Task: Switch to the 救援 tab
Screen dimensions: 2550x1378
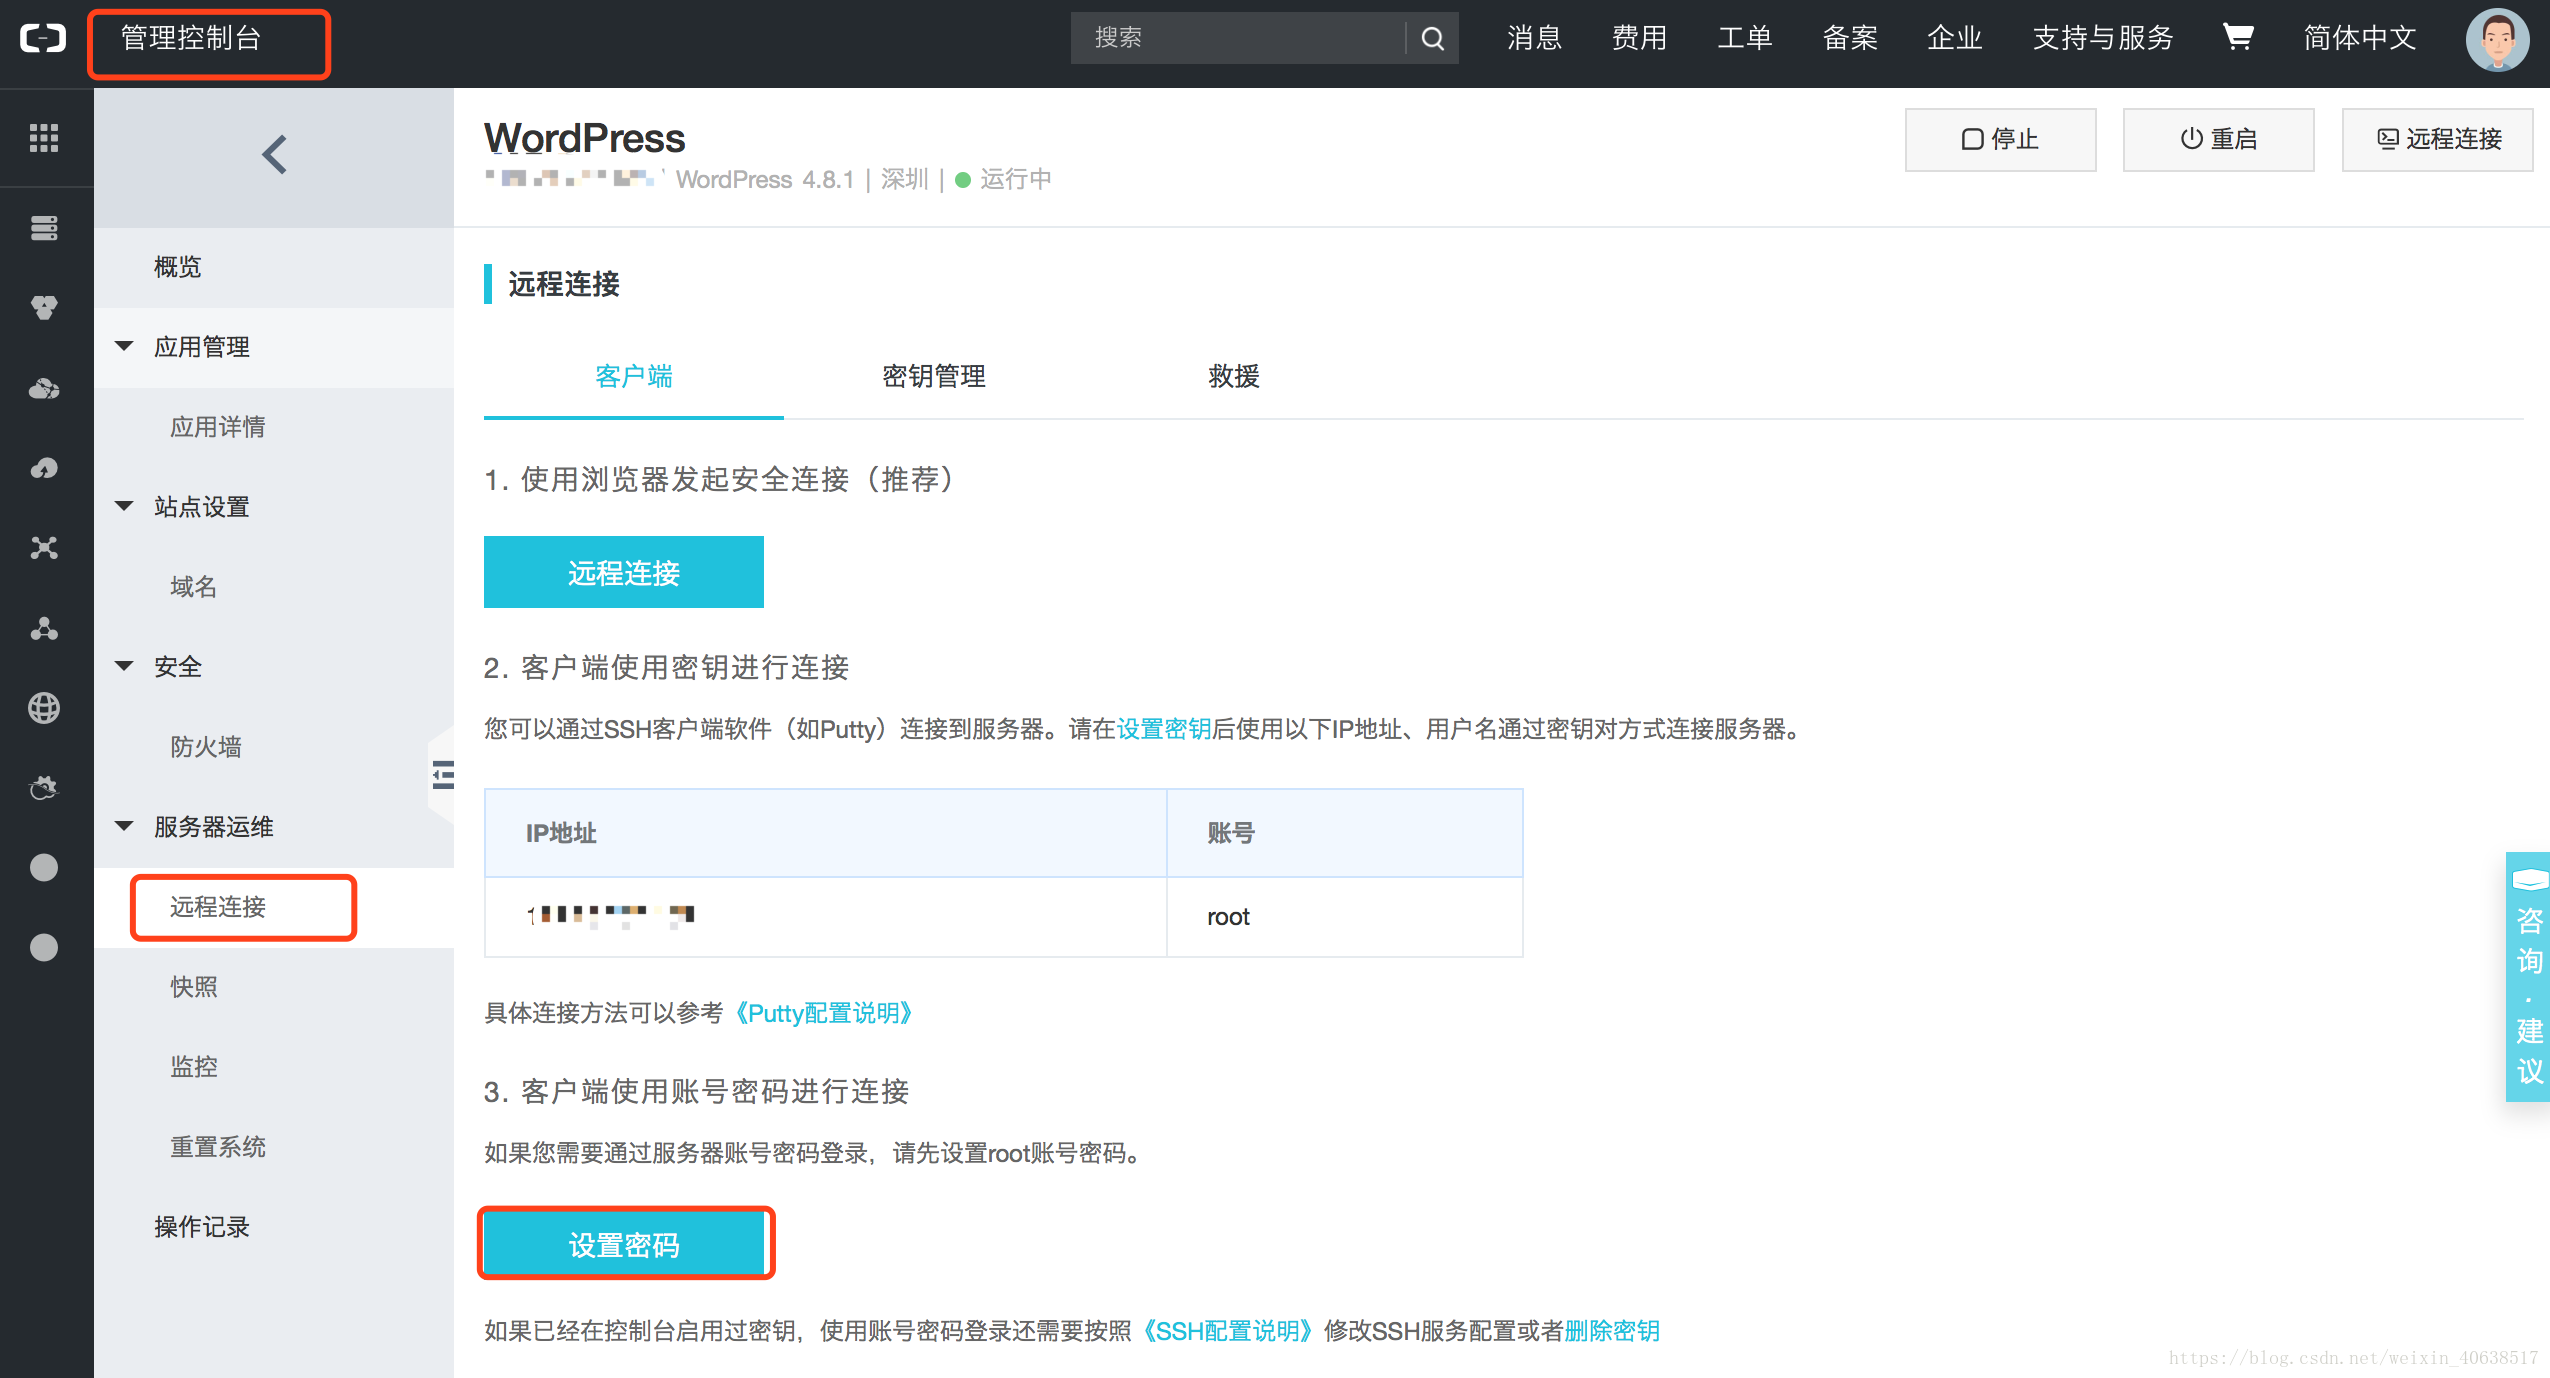Action: click(x=1234, y=377)
